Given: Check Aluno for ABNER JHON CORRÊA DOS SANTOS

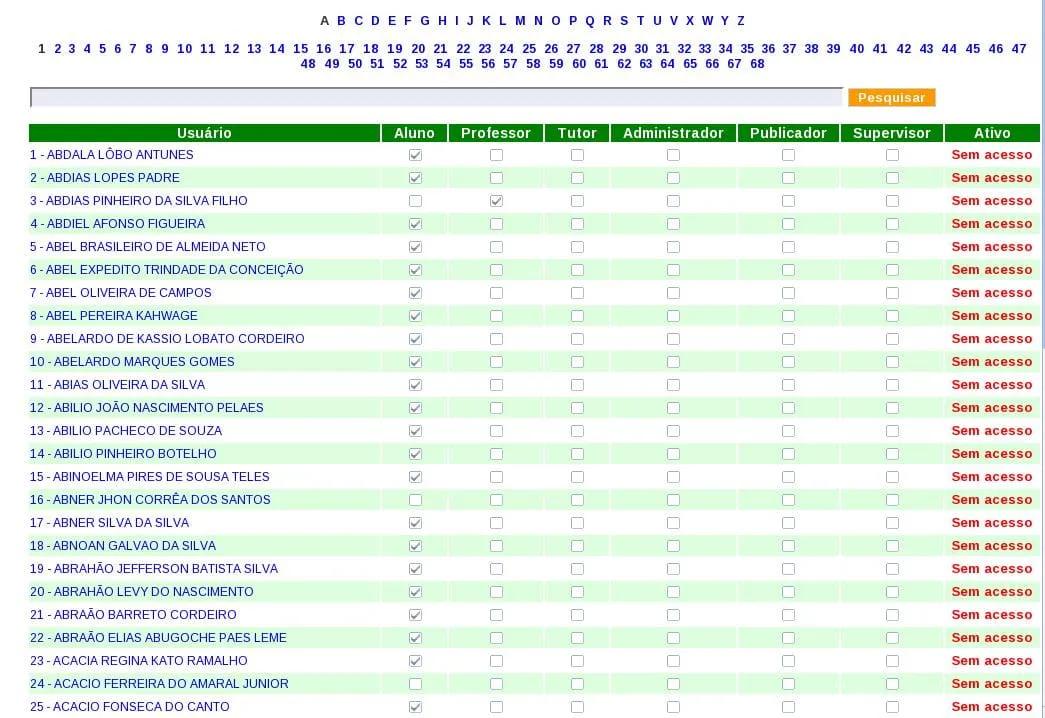Looking at the screenshot, I should (415, 500).
